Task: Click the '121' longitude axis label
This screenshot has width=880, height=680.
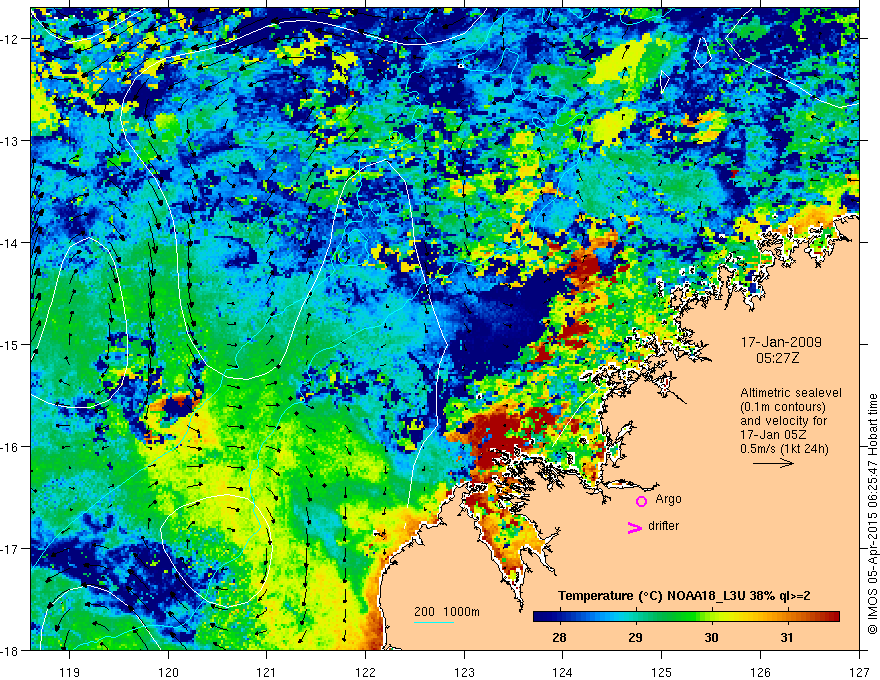Action: [x=267, y=672]
